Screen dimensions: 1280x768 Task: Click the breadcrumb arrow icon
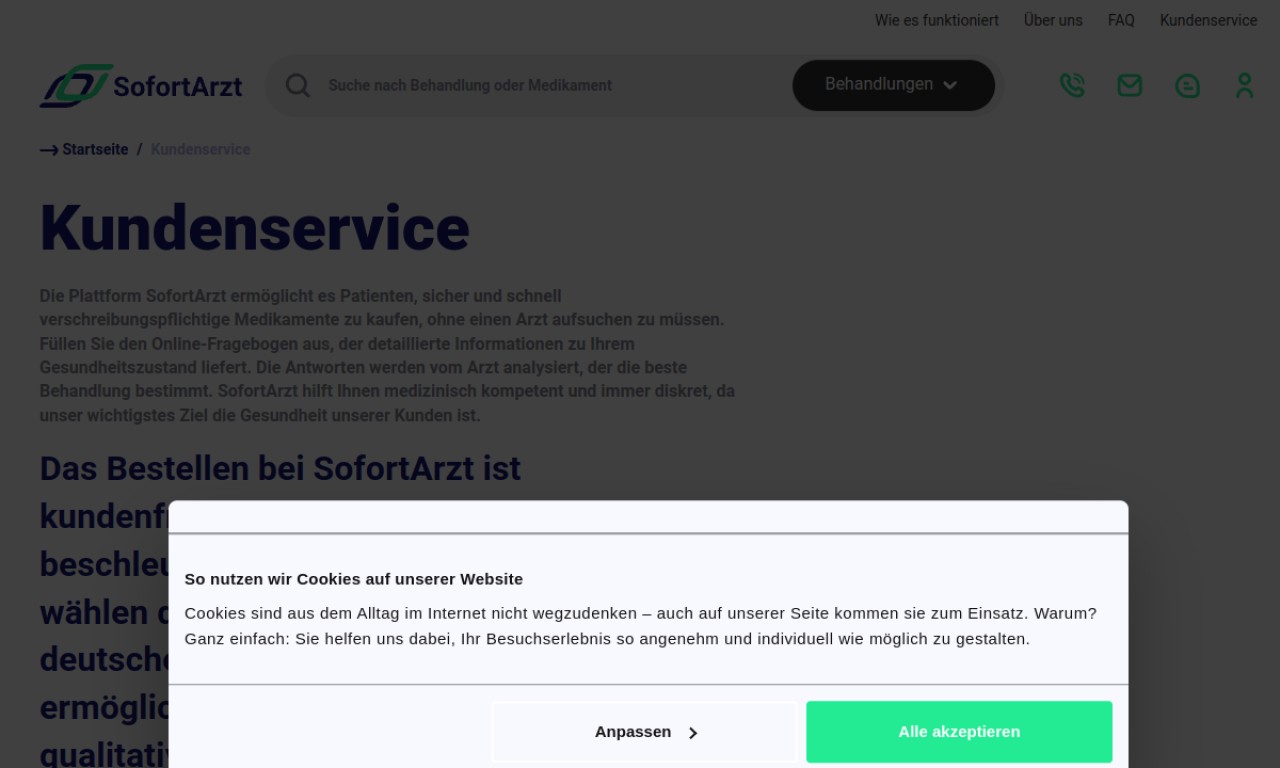pyautogui.click(x=49, y=150)
